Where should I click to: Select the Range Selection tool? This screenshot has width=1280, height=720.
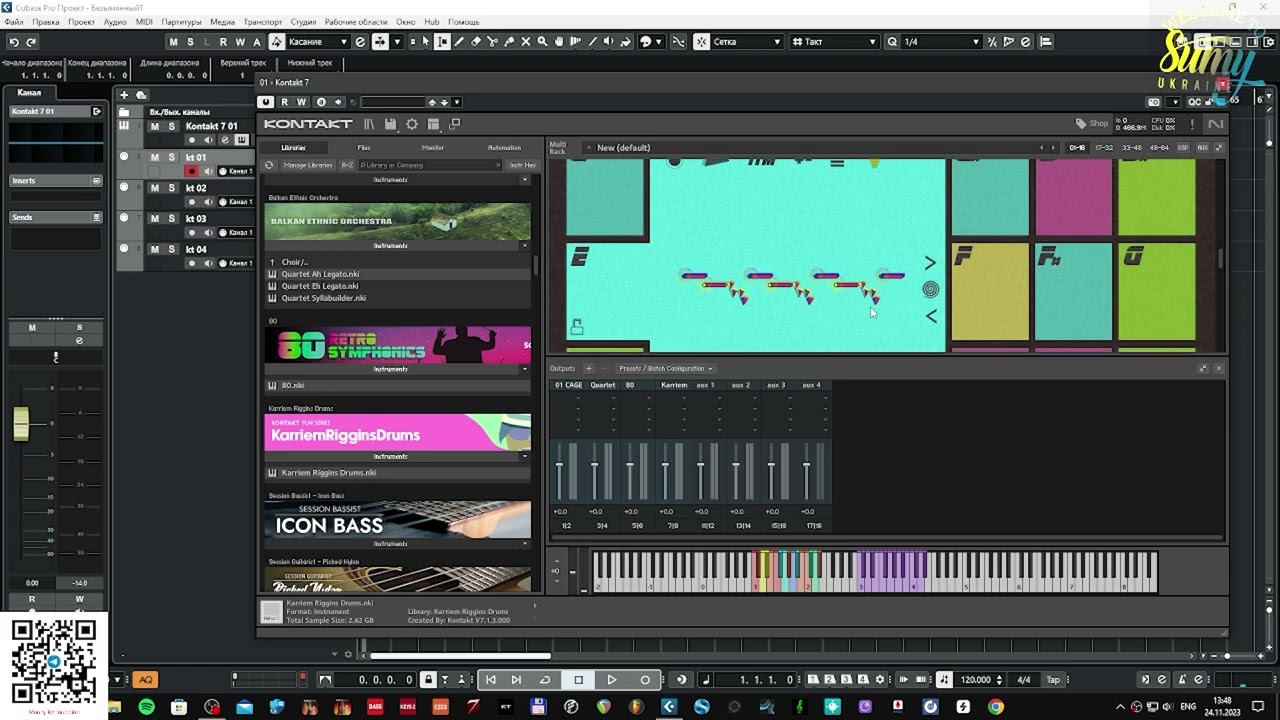tap(443, 42)
